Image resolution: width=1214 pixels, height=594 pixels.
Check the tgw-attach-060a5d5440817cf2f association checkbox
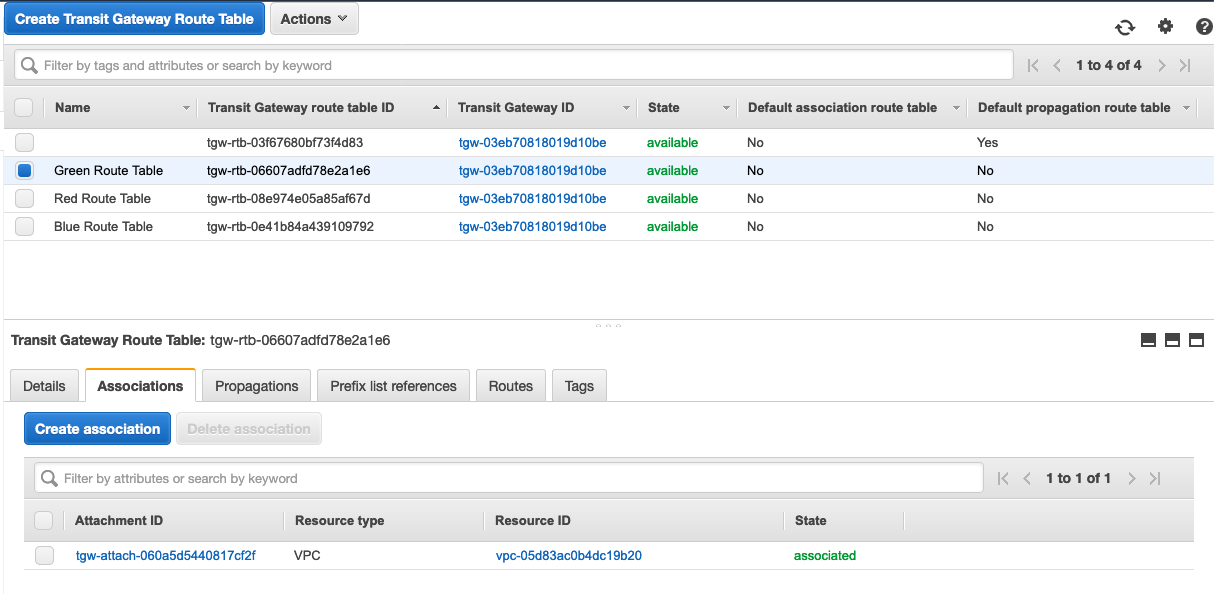(x=44, y=556)
